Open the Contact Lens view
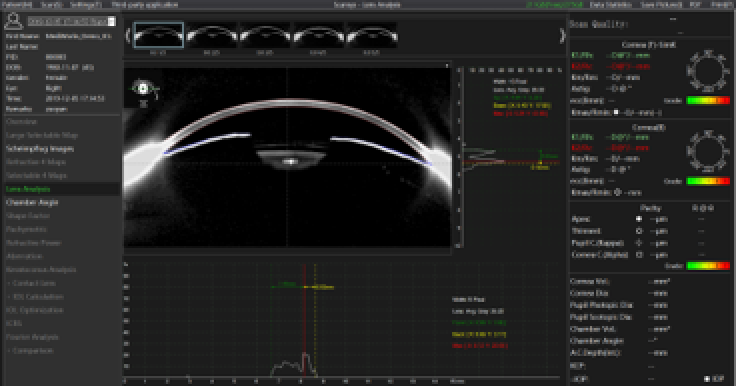 click(x=34, y=283)
